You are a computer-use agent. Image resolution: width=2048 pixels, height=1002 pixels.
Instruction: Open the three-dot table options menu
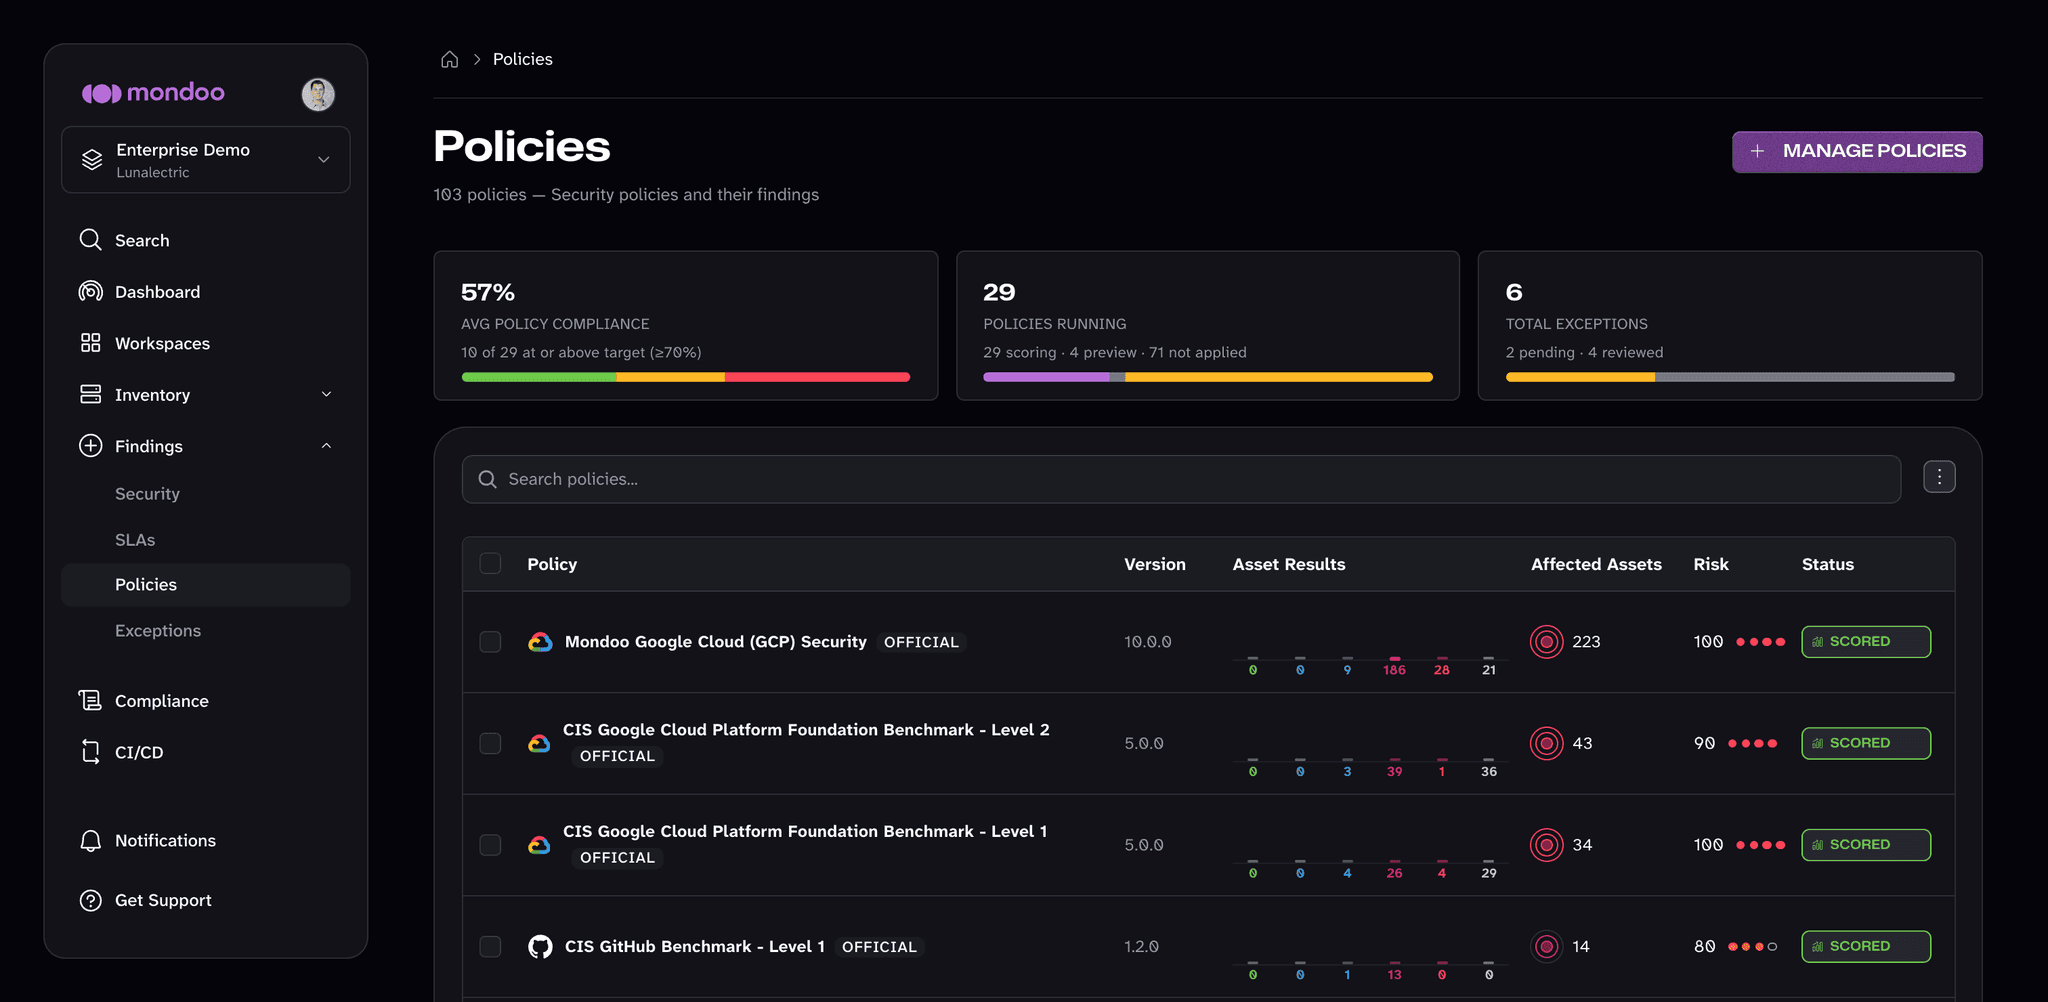pos(1939,478)
